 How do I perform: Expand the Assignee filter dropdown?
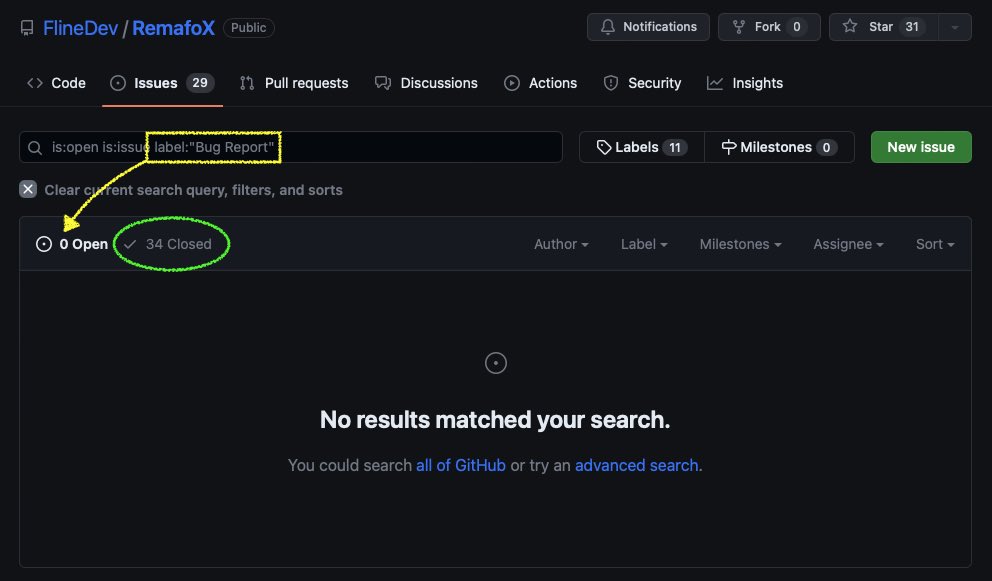[x=848, y=244]
